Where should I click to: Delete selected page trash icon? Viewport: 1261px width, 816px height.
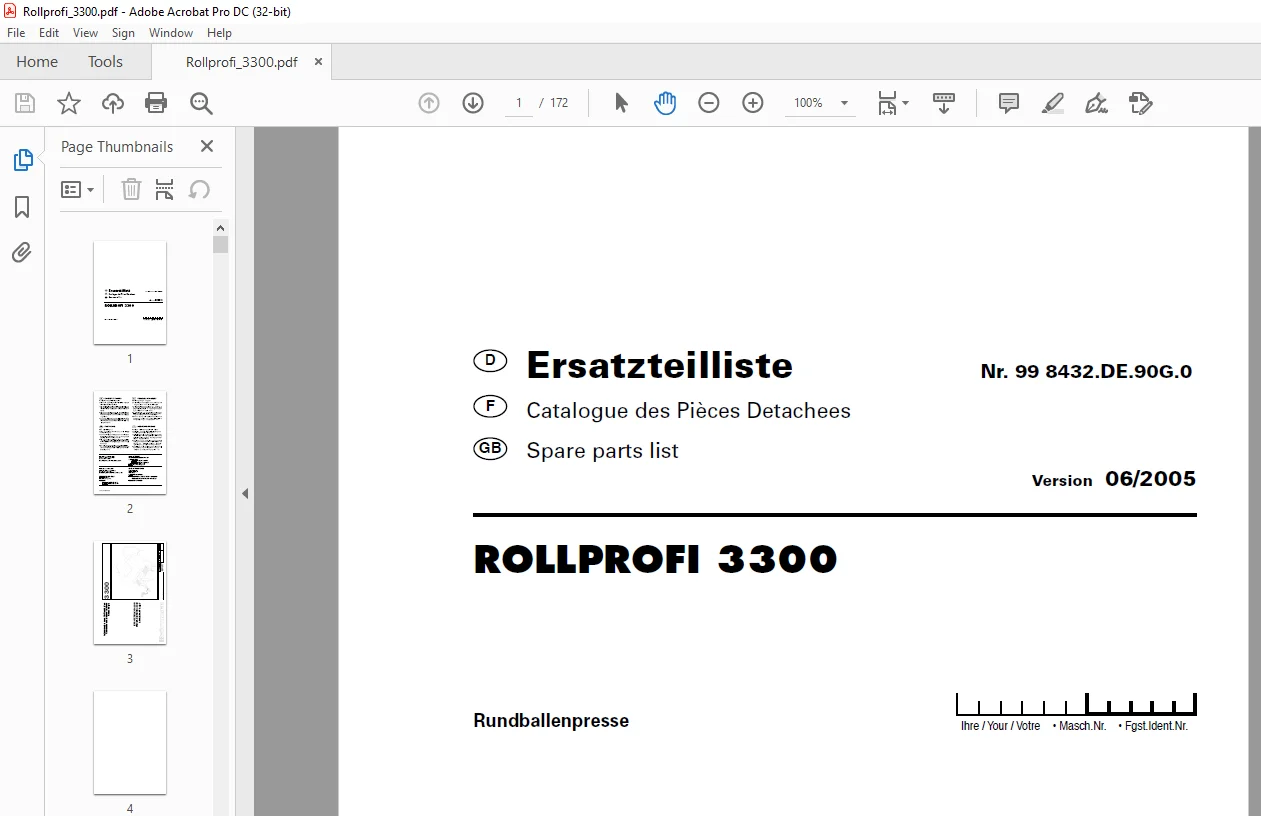point(131,189)
